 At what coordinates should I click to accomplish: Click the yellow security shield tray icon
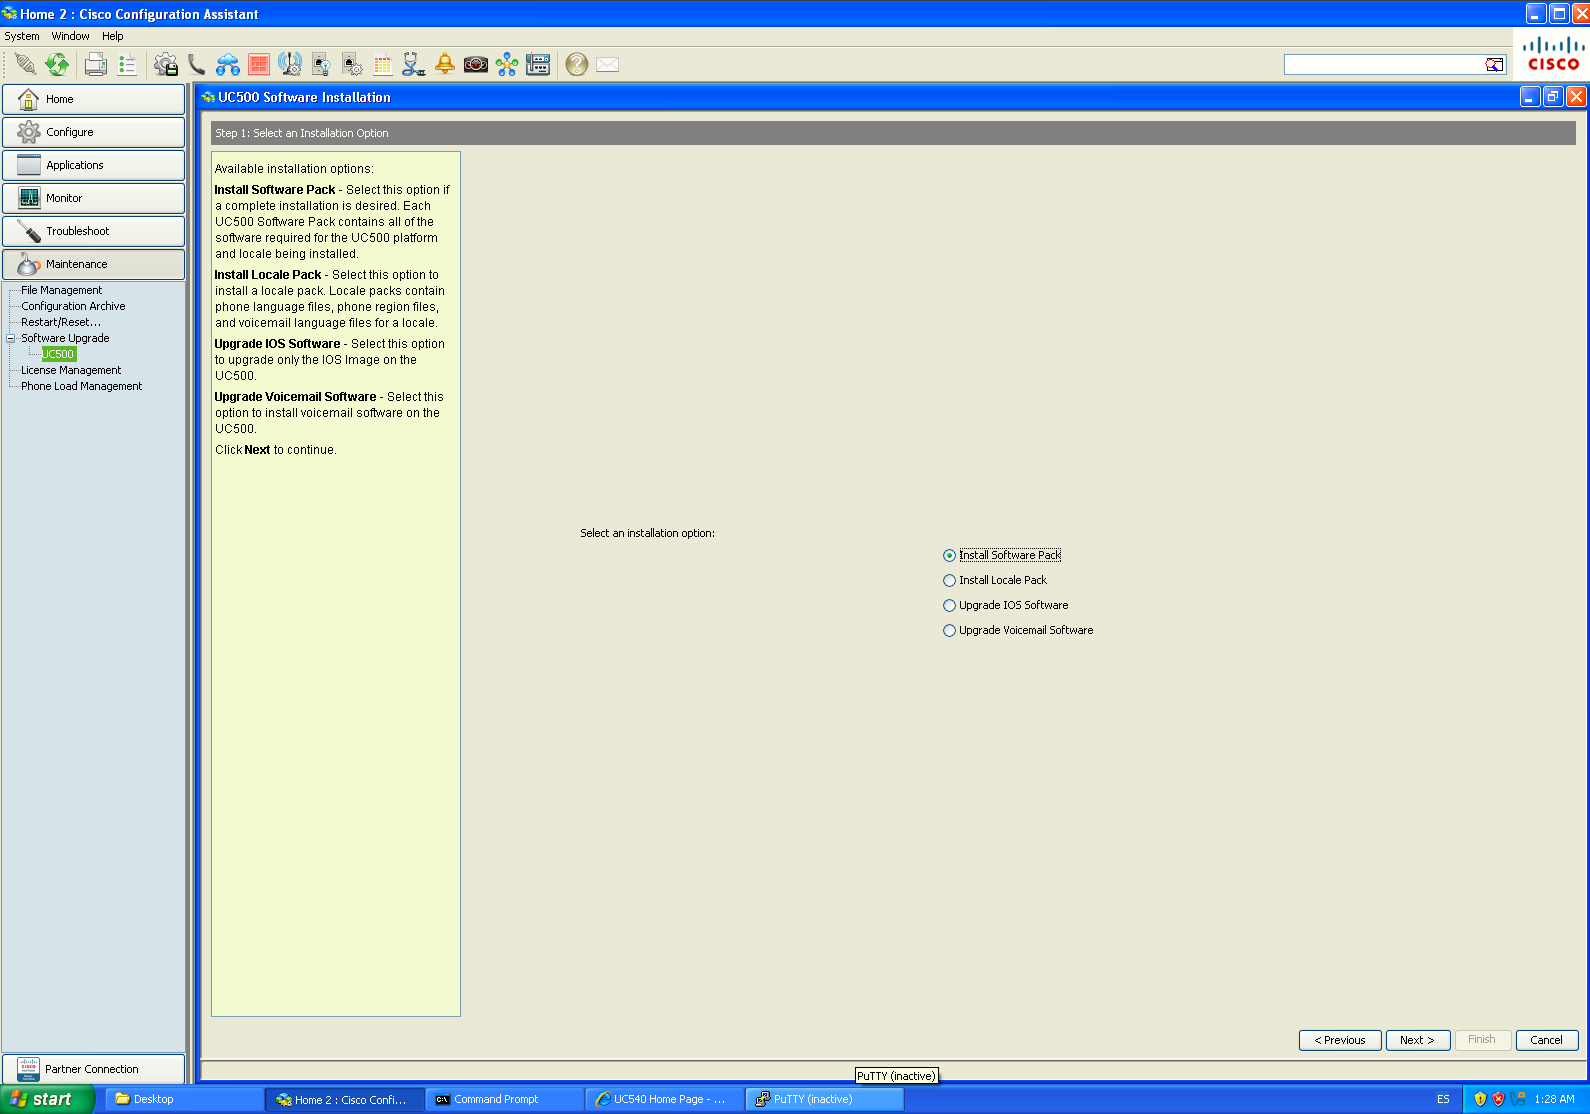click(1481, 1099)
